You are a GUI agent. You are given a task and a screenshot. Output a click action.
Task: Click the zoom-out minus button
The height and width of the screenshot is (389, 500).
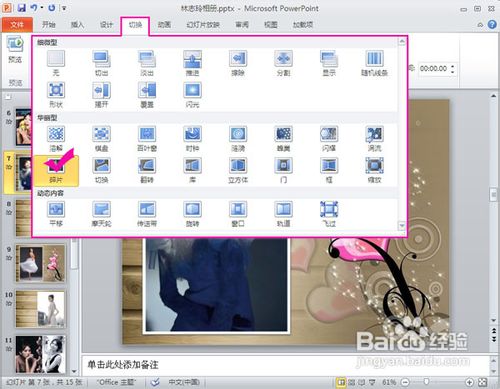pos(405,382)
